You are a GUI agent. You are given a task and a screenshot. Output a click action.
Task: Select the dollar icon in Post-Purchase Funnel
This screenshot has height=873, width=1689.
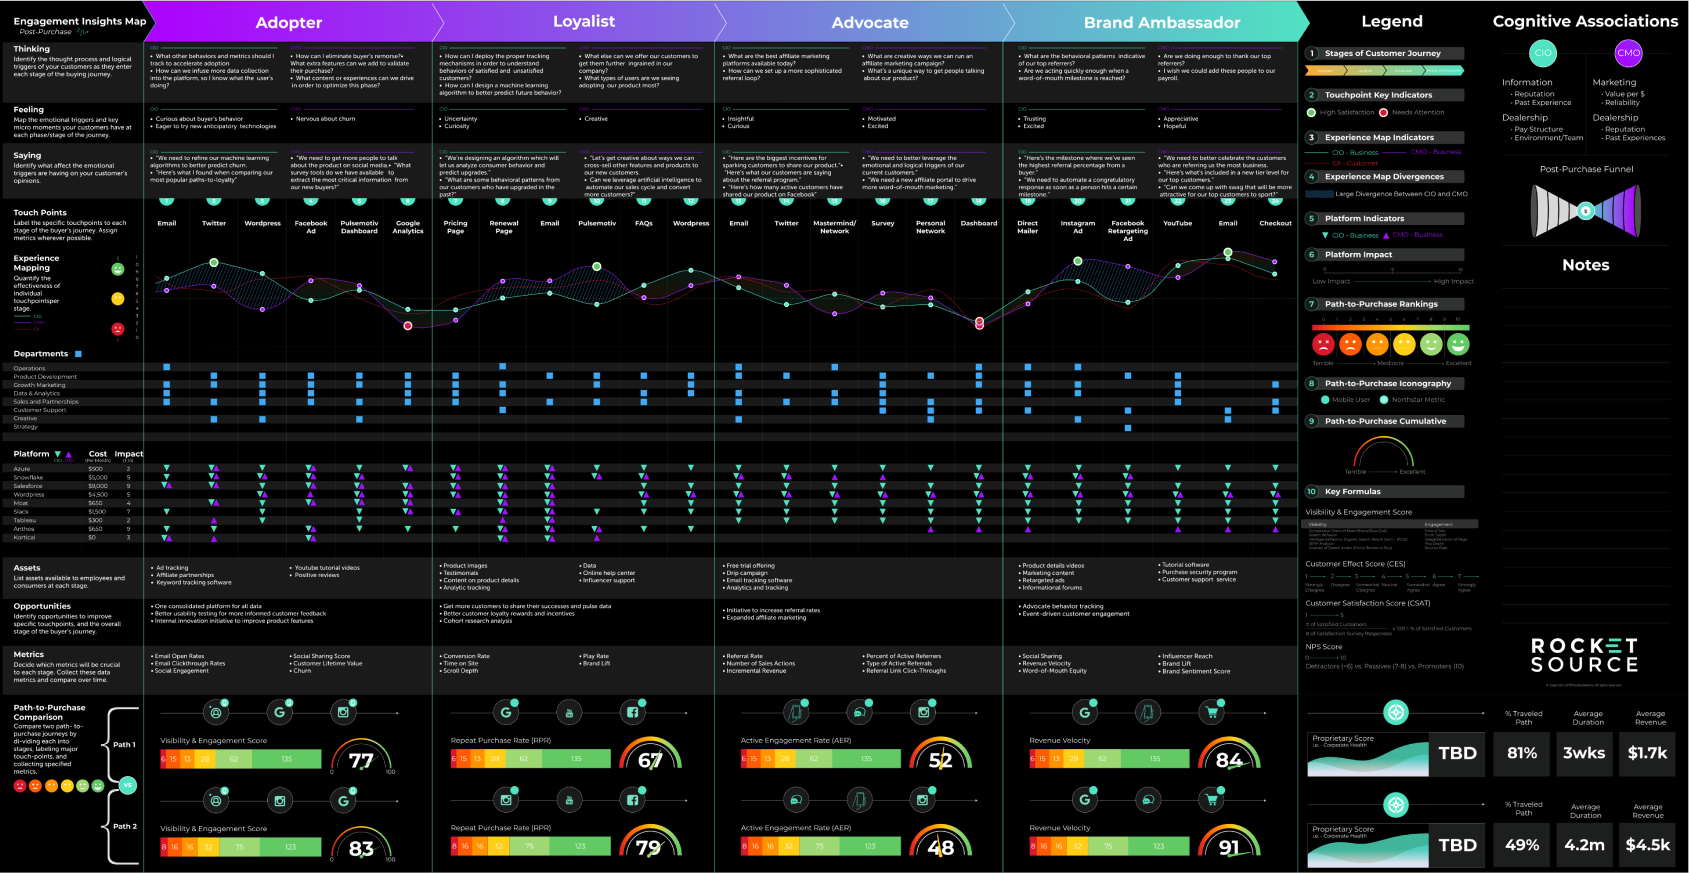tap(1585, 211)
